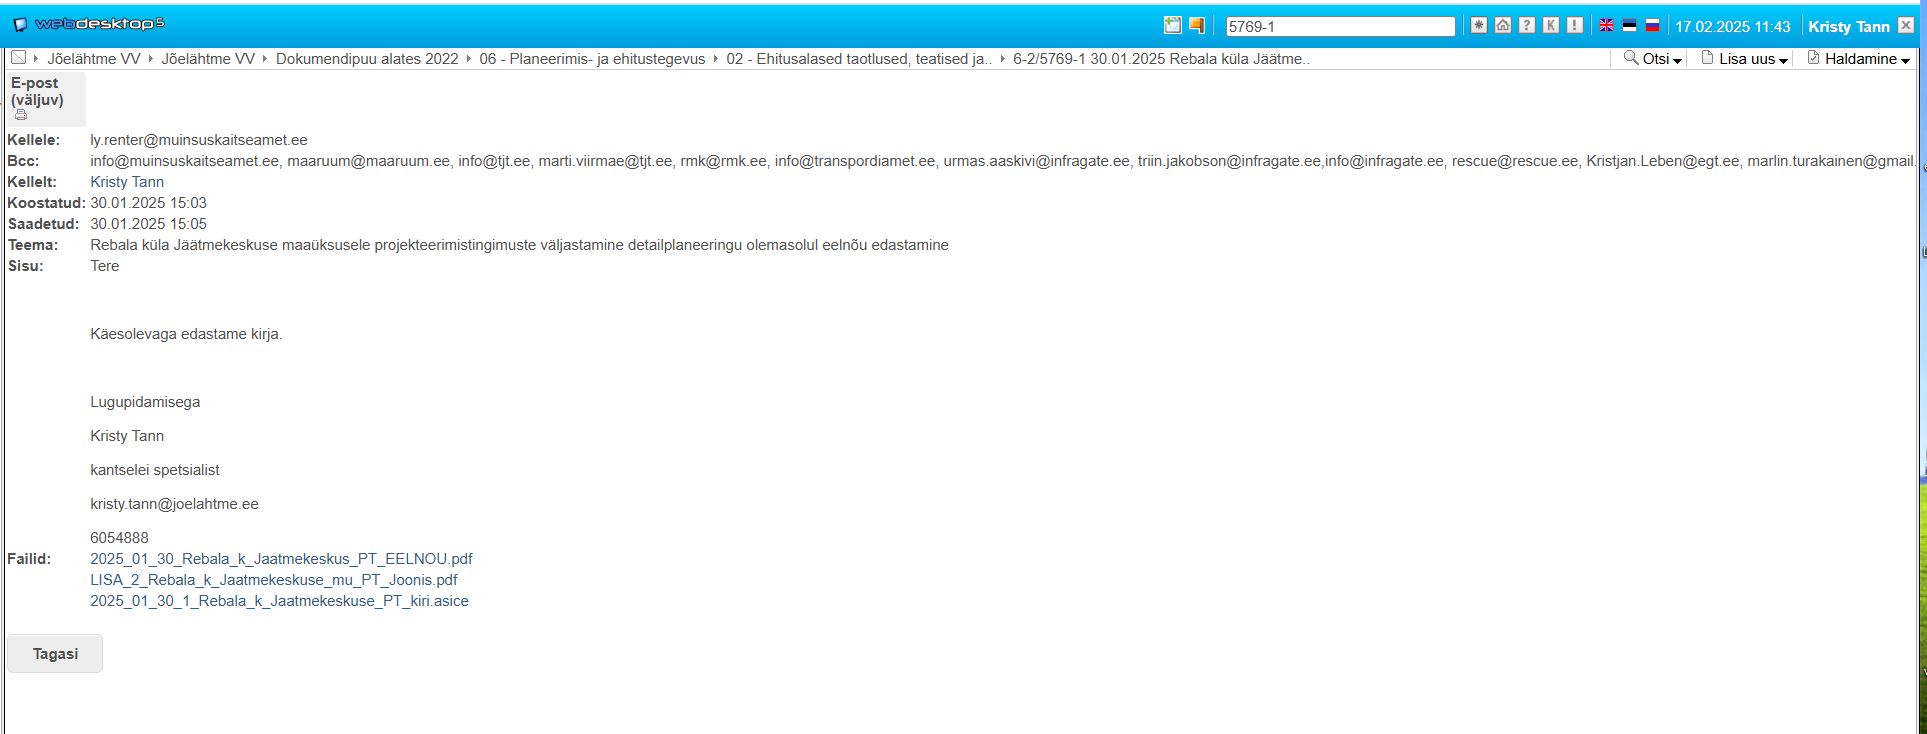Open the Lisa uus dropdown

pyautogui.click(x=1745, y=59)
